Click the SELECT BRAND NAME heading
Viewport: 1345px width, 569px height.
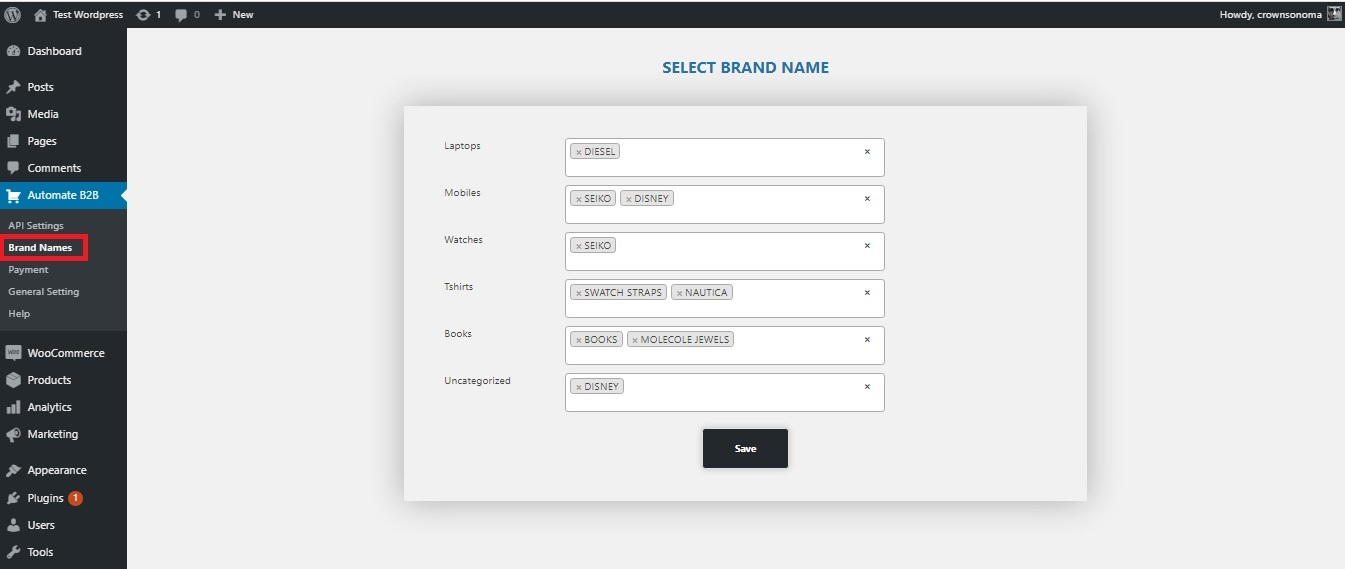(745, 68)
